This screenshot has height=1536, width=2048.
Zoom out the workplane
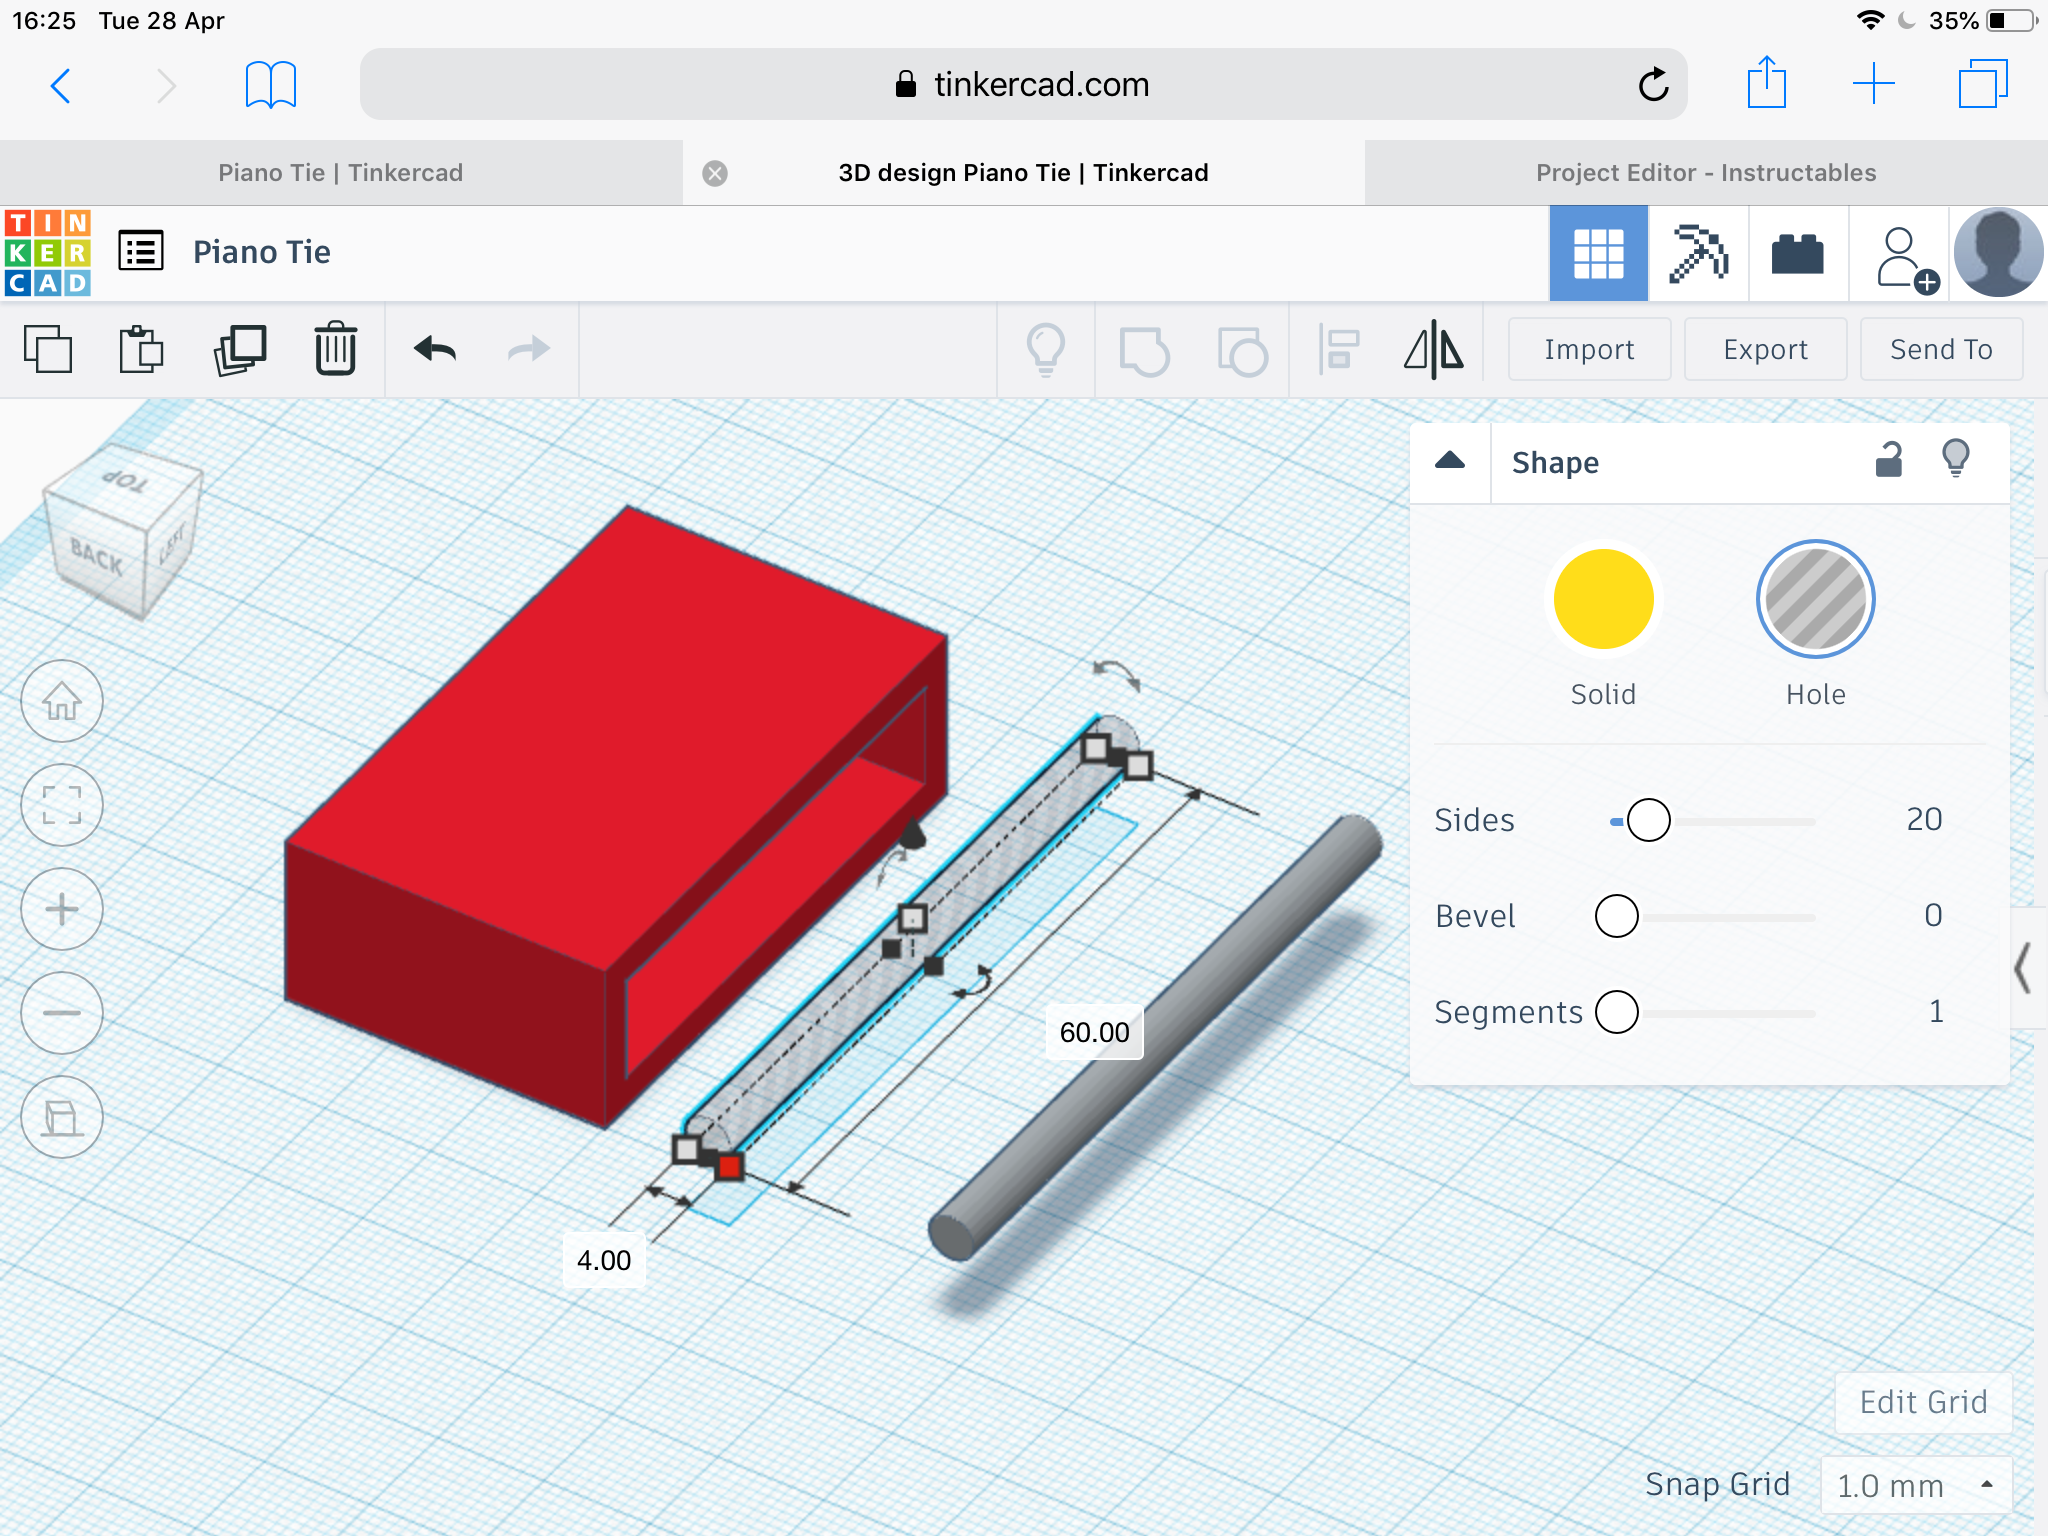(62, 1013)
